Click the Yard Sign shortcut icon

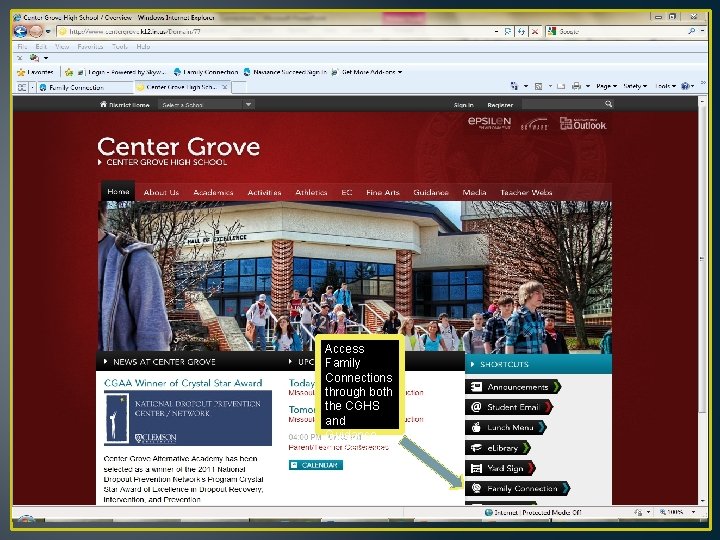[x=476, y=468]
